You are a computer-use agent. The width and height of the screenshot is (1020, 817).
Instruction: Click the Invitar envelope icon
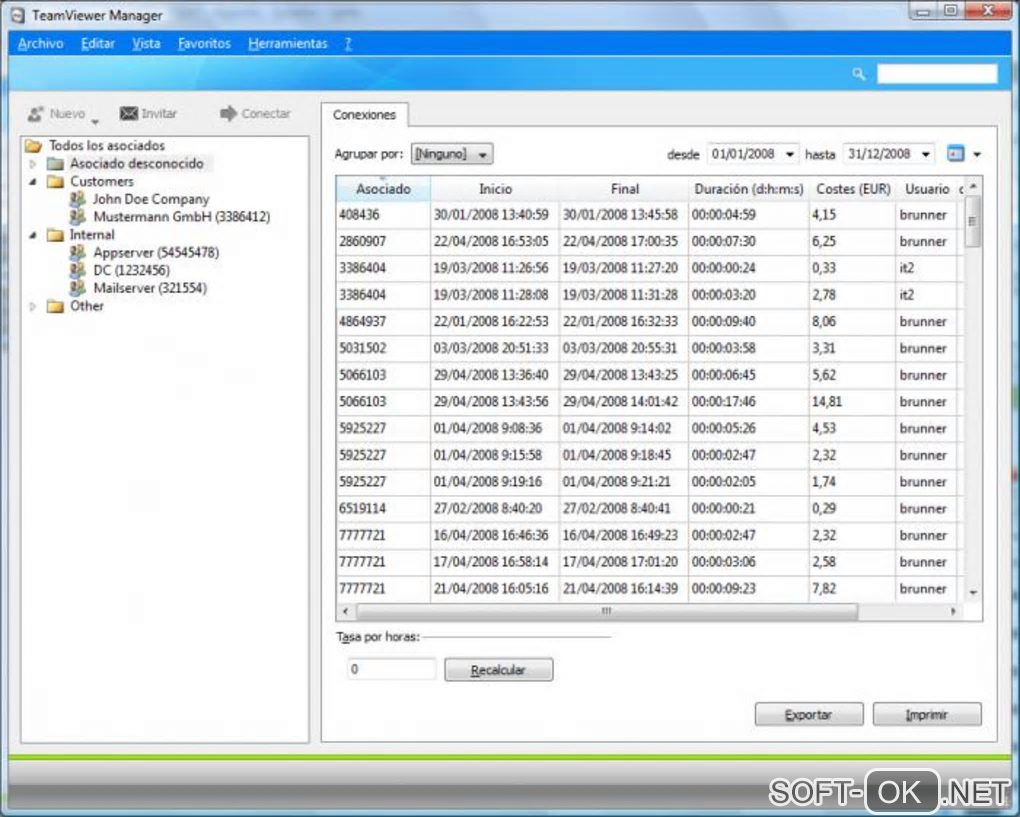coord(129,113)
